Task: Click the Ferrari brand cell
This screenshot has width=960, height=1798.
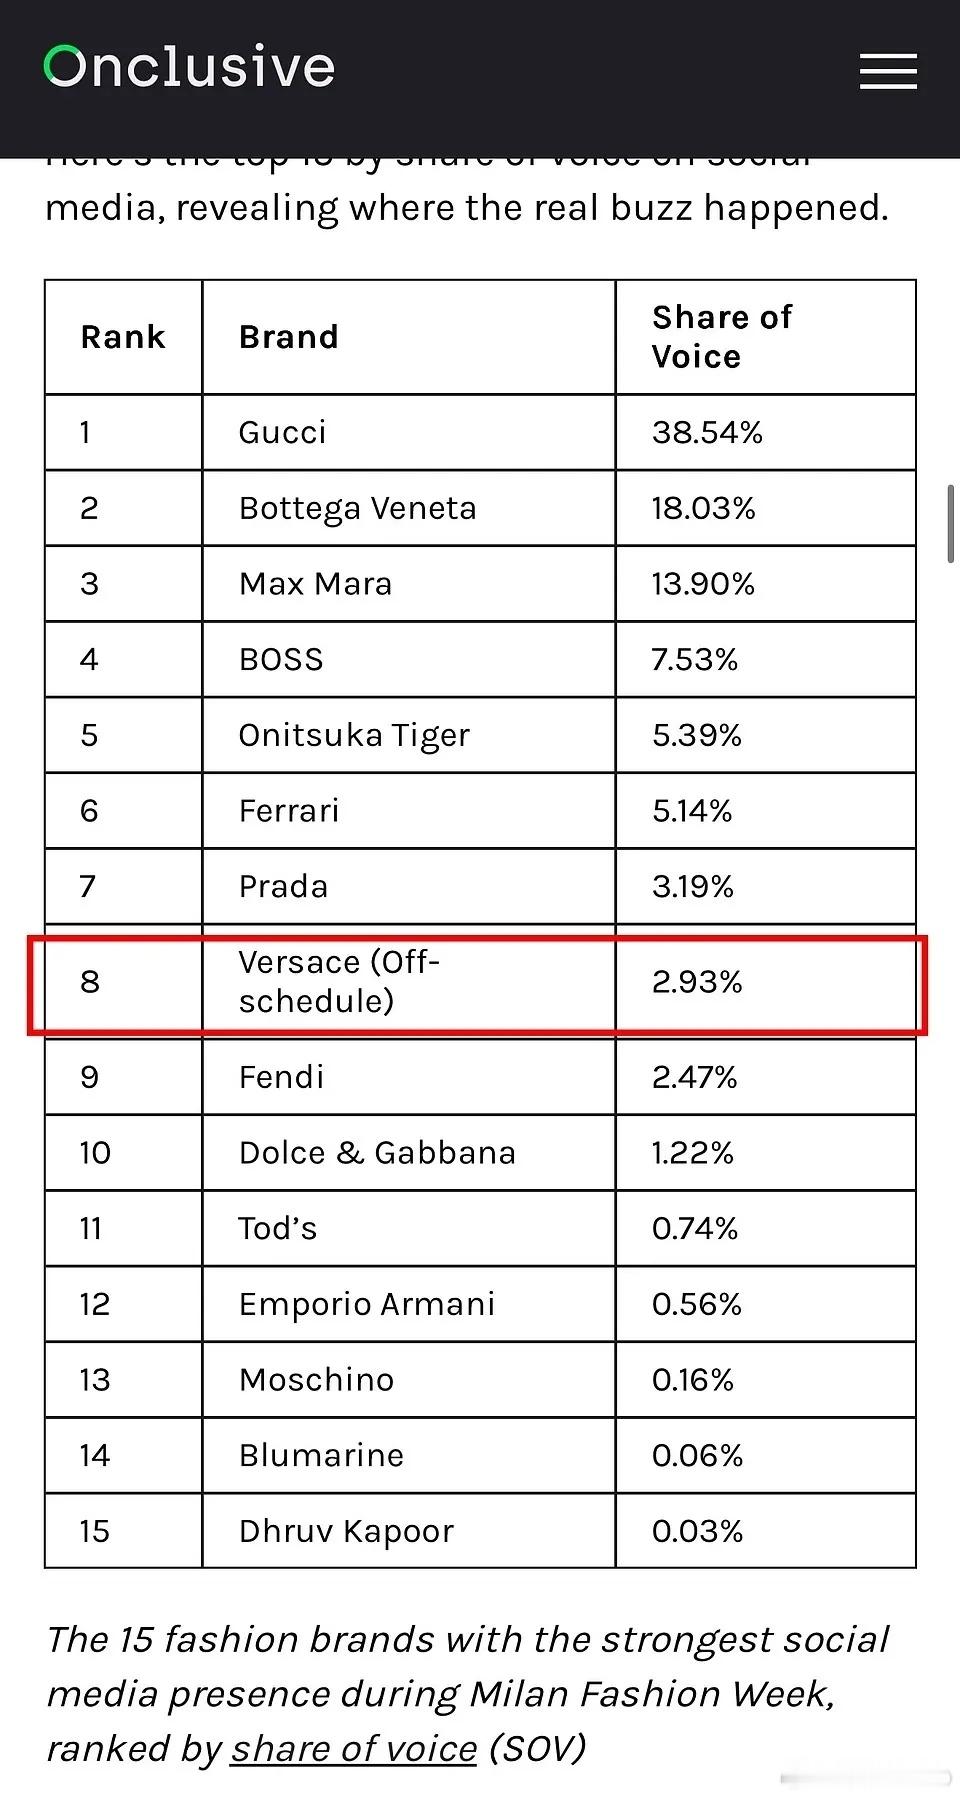Action: [x=289, y=811]
